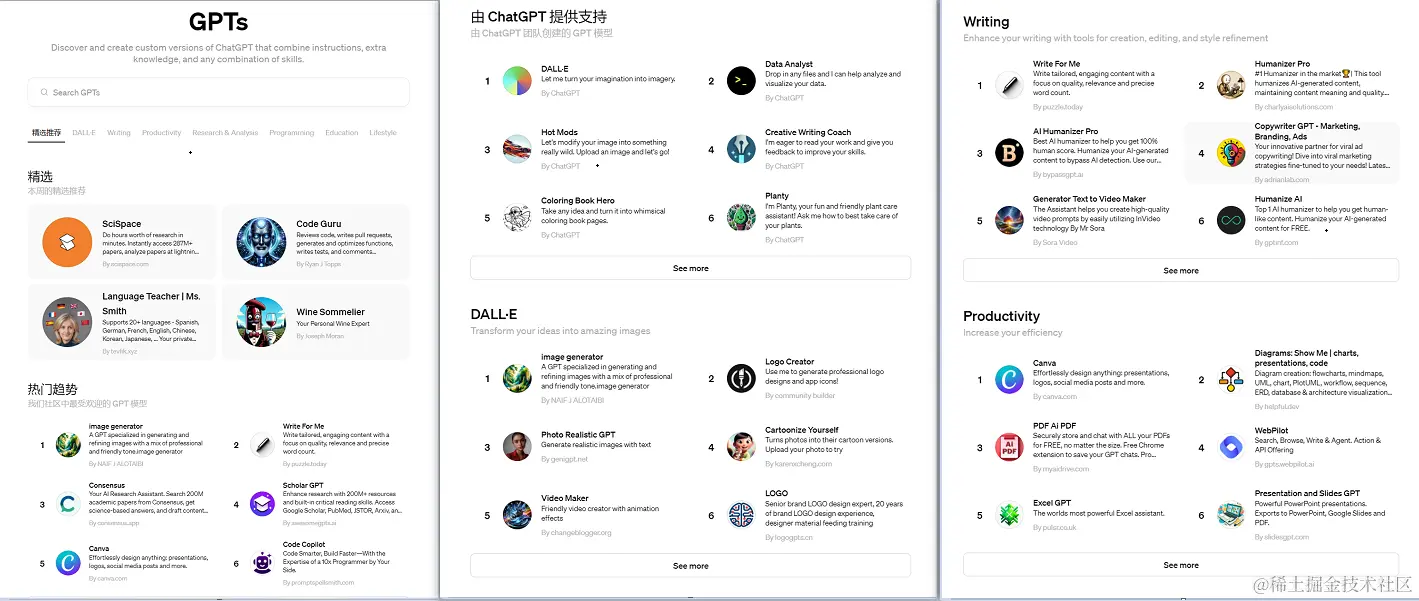Viewport: 1419px width, 601px height.
Task: Open the Data Analyst terminal icon
Action: 741,81
